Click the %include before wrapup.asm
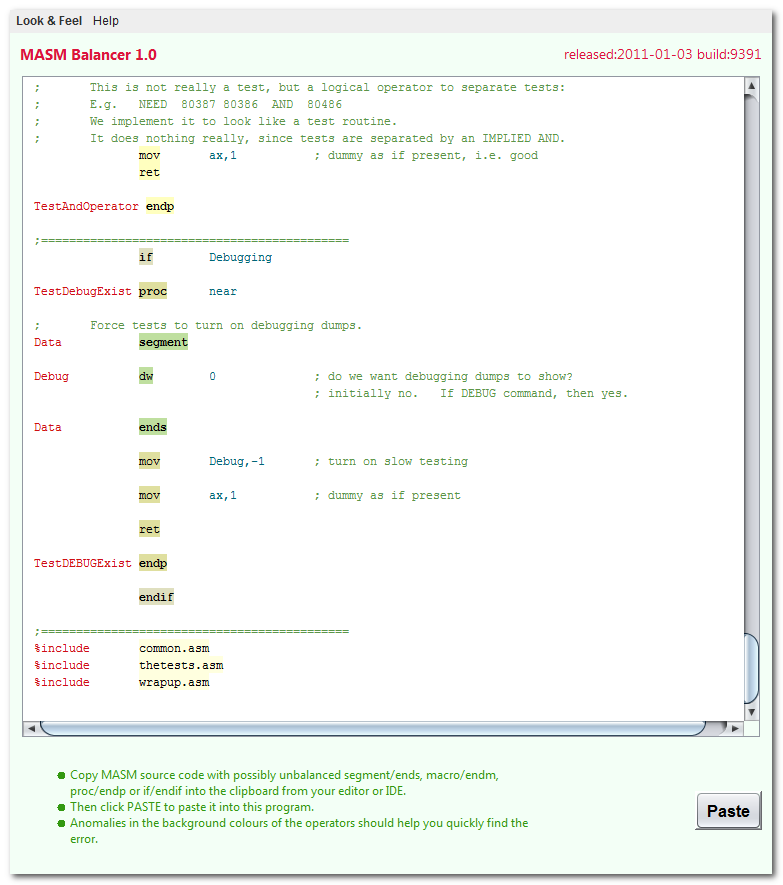 tap(62, 682)
